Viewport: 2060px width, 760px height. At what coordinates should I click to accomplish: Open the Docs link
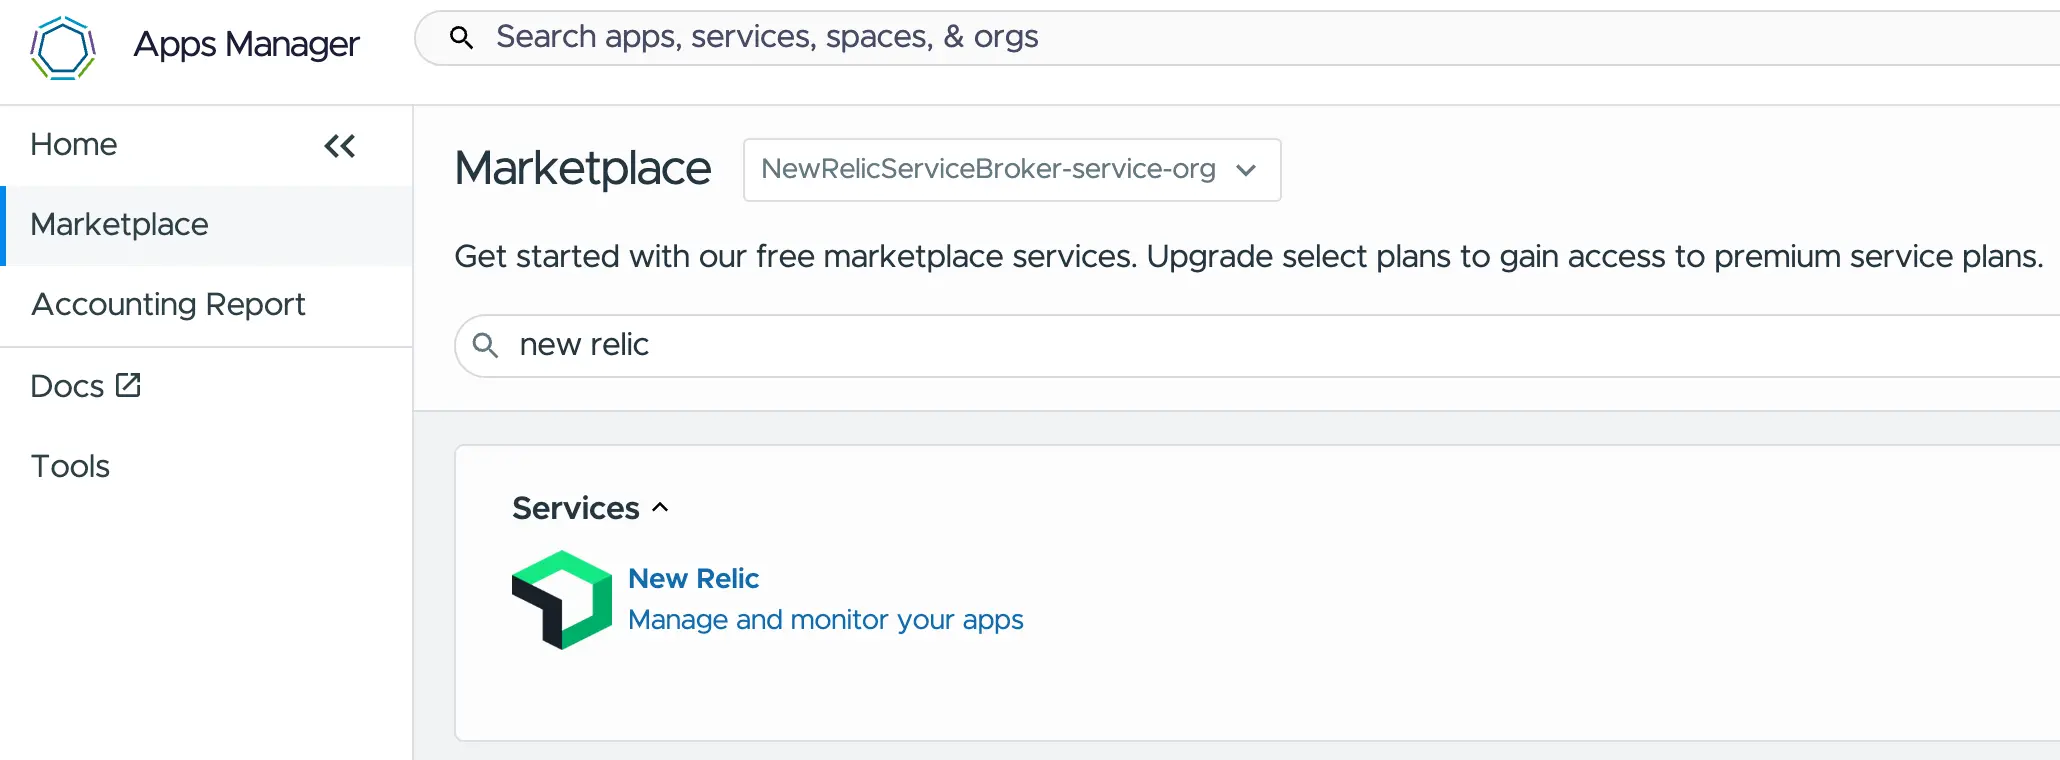point(67,386)
